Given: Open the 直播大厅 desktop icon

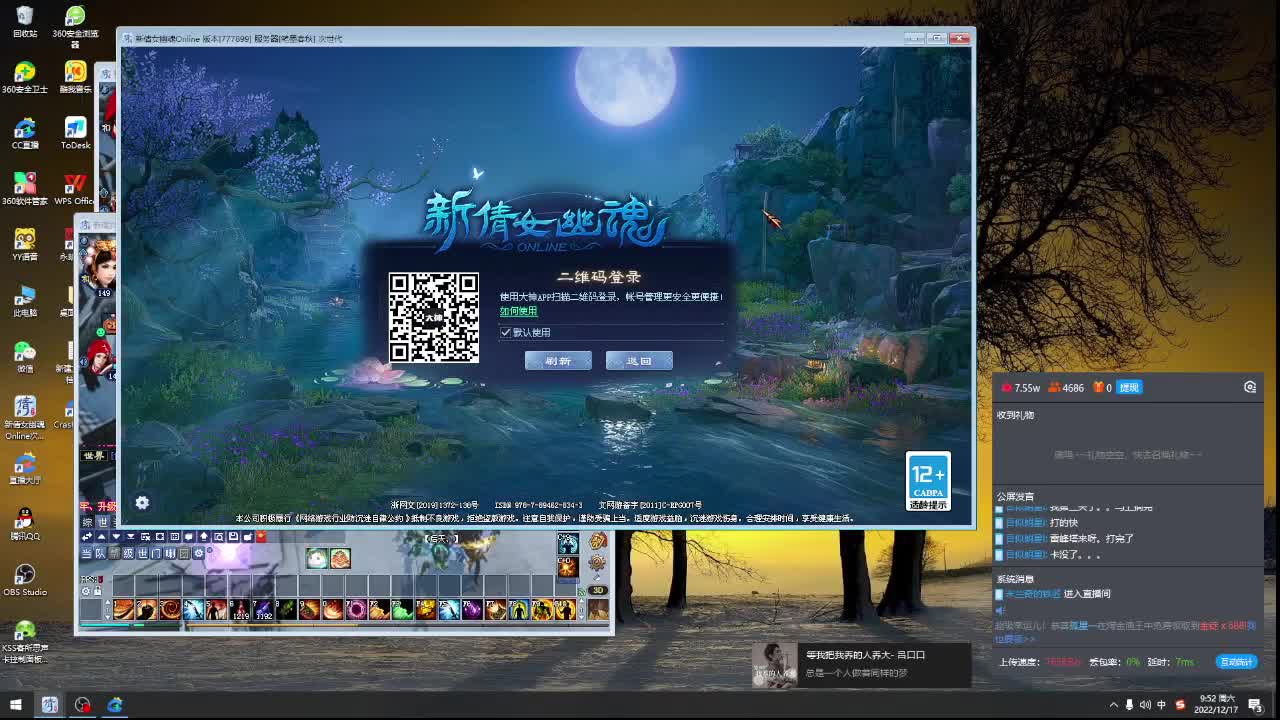Looking at the screenshot, I should point(25,468).
